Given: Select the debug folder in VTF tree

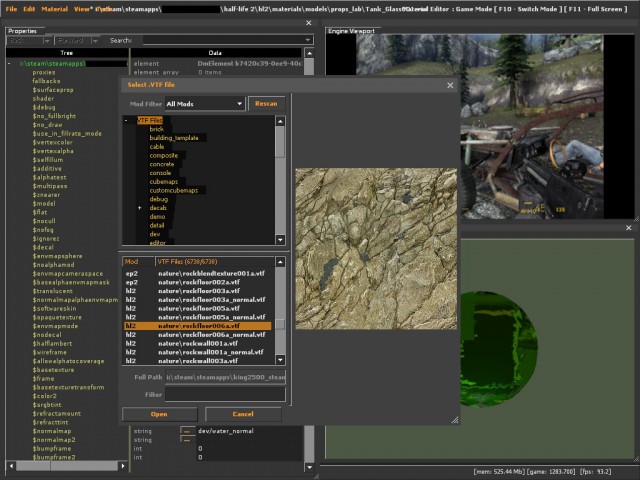Looking at the screenshot, I should pyautogui.click(x=159, y=199).
